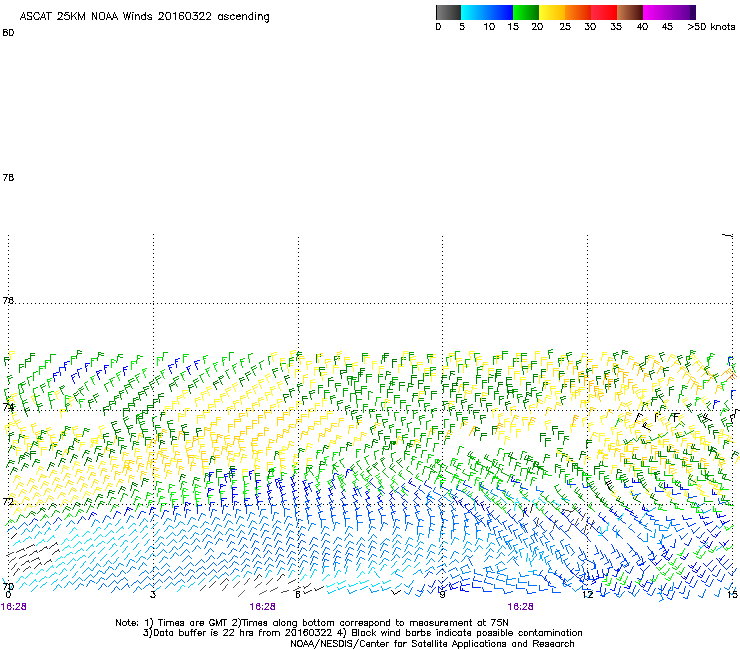Click the '45' label on the color scale
740x650 pixels.
667,27
